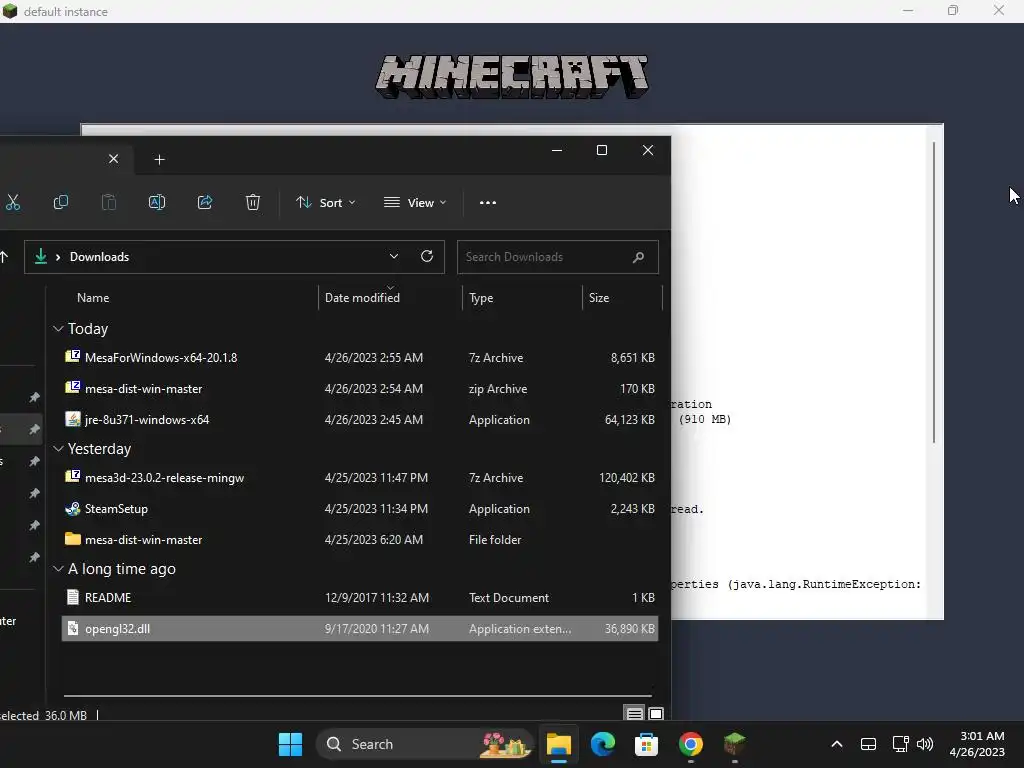Click the network tray icon
This screenshot has width=1024, height=768.
point(901,744)
